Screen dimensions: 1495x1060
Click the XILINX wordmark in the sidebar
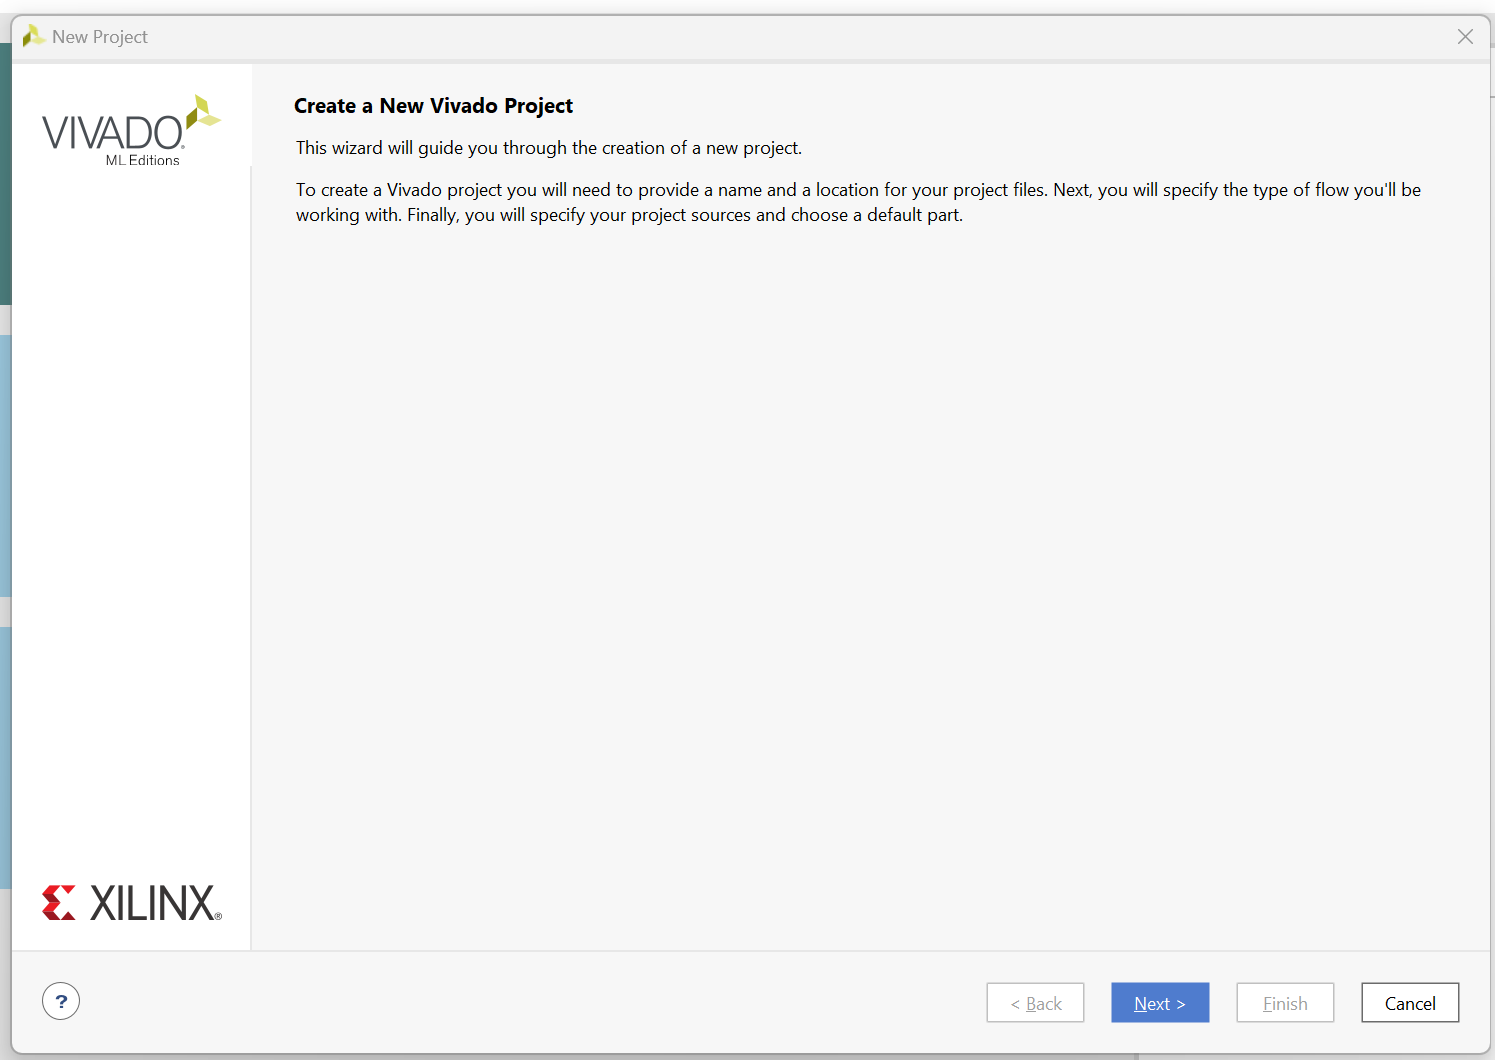click(x=150, y=902)
